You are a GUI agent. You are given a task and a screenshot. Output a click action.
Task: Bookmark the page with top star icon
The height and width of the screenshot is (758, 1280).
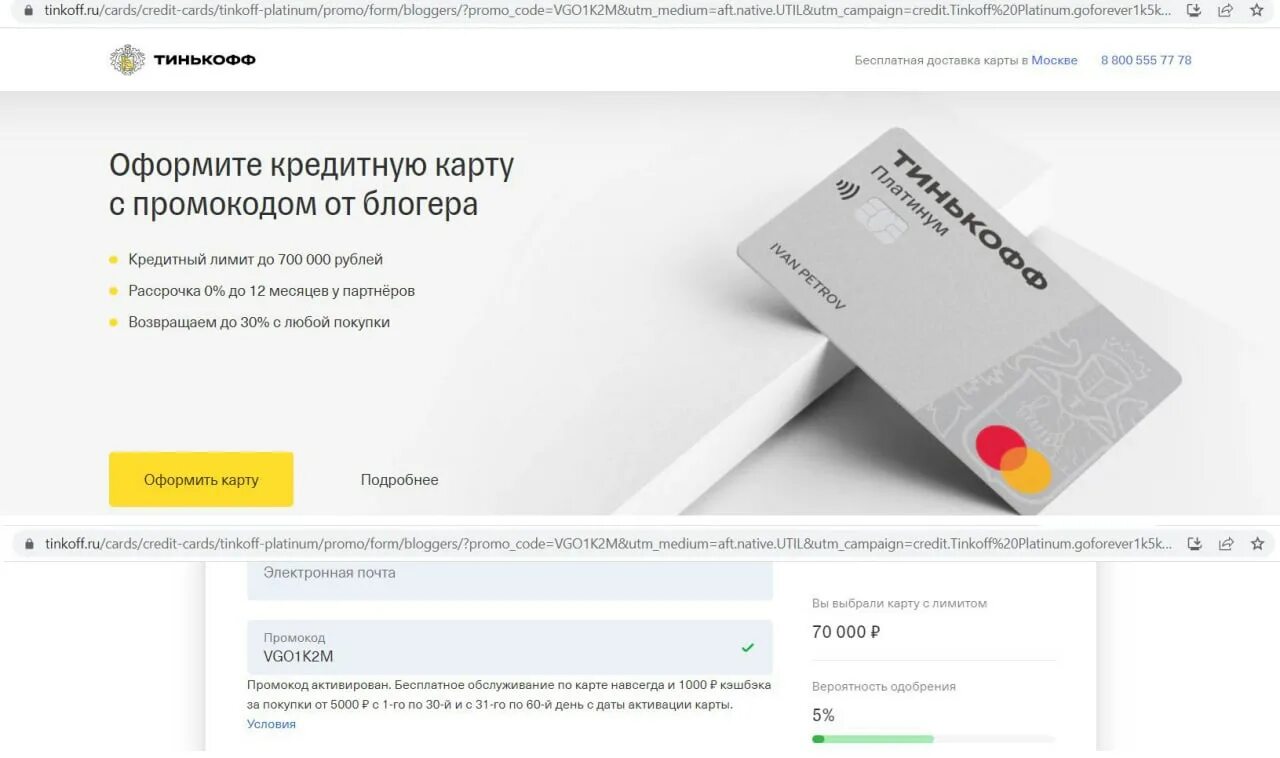point(1257,10)
